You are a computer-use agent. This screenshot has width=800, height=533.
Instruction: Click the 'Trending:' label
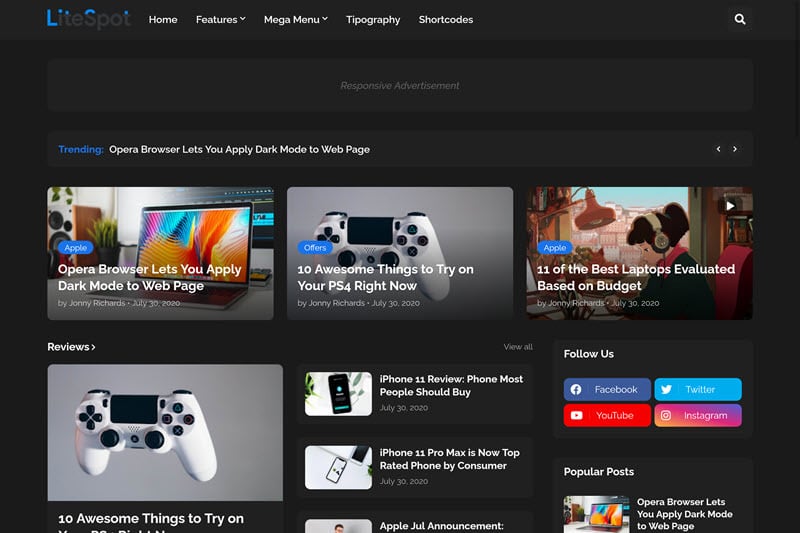pyautogui.click(x=81, y=149)
